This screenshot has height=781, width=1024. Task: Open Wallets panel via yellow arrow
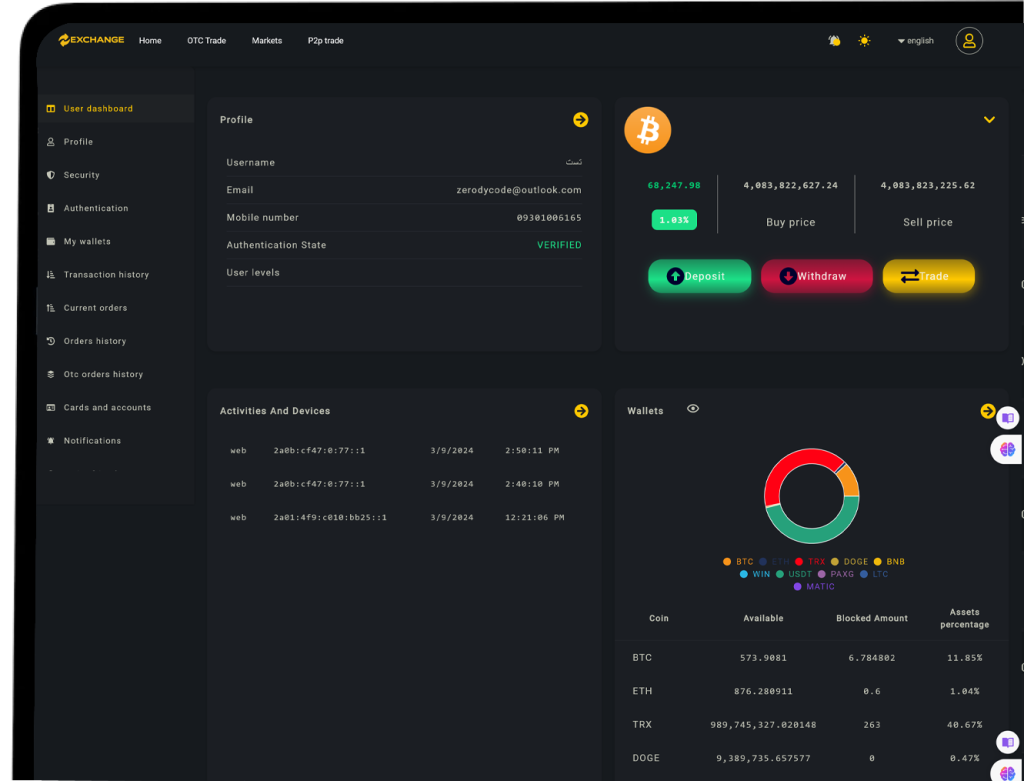(x=988, y=411)
